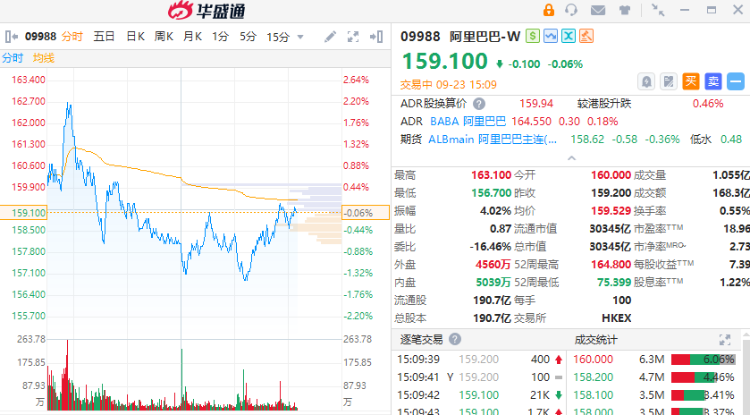Open the messages envelope icon
Screen dimensions: 750x415
tap(598, 10)
